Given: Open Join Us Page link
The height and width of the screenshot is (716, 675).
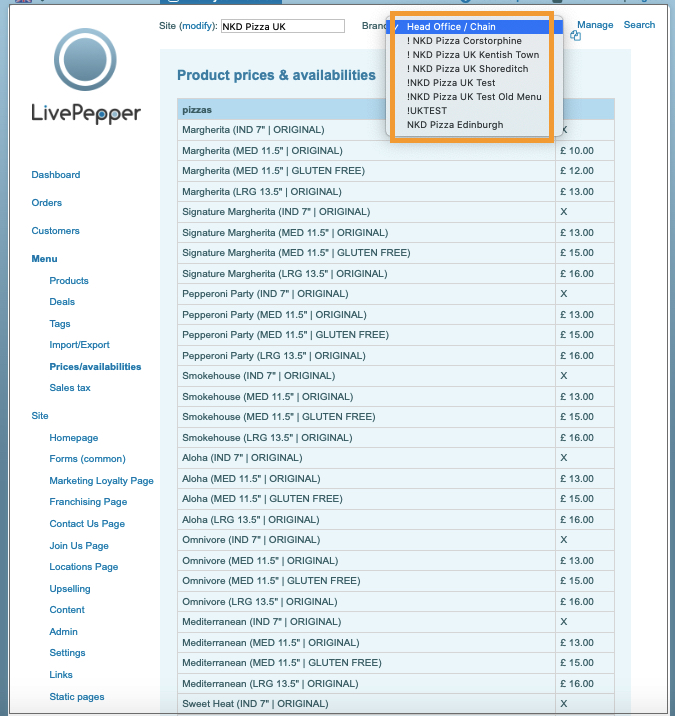Looking at the screenshot, I should pos(79,546).
